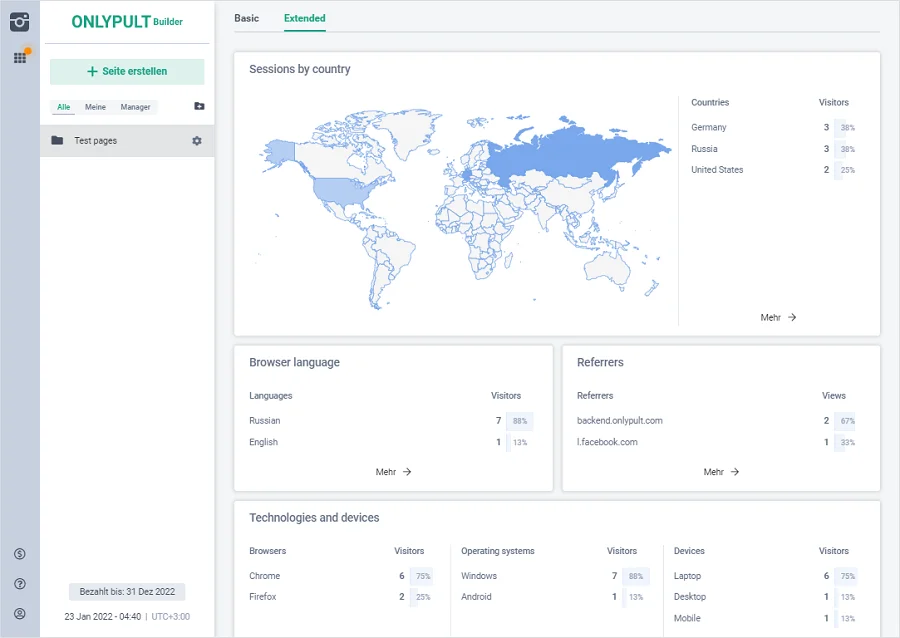Screen dimensions: 900x638
Task: Select the Alle filter
Action: coord(64,107)
